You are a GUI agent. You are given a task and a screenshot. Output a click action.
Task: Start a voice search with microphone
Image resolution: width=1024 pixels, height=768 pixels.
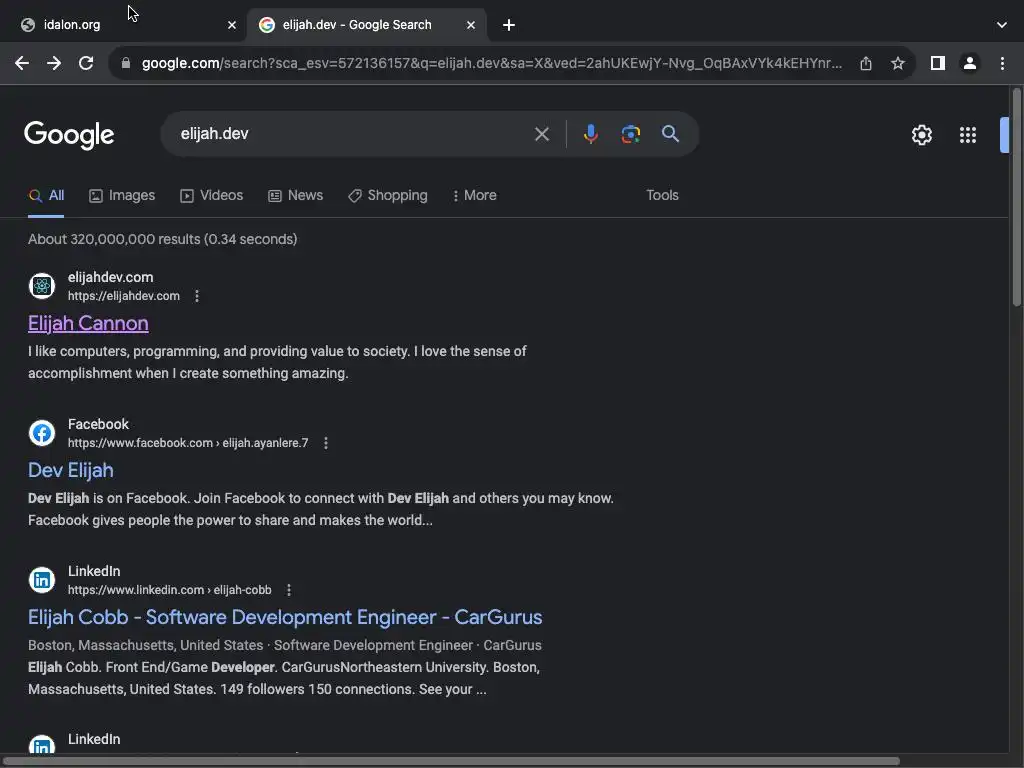pyautogui.click(x=590, y=134)
